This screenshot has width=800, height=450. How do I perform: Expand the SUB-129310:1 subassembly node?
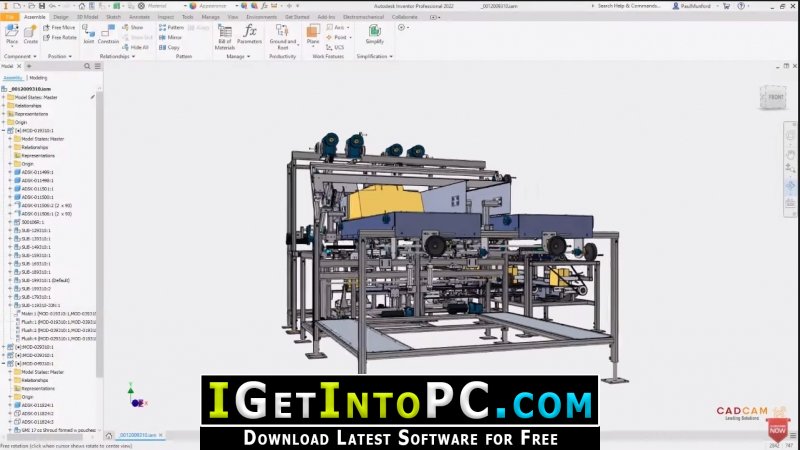pyautogui.click(x=10, y=230)
